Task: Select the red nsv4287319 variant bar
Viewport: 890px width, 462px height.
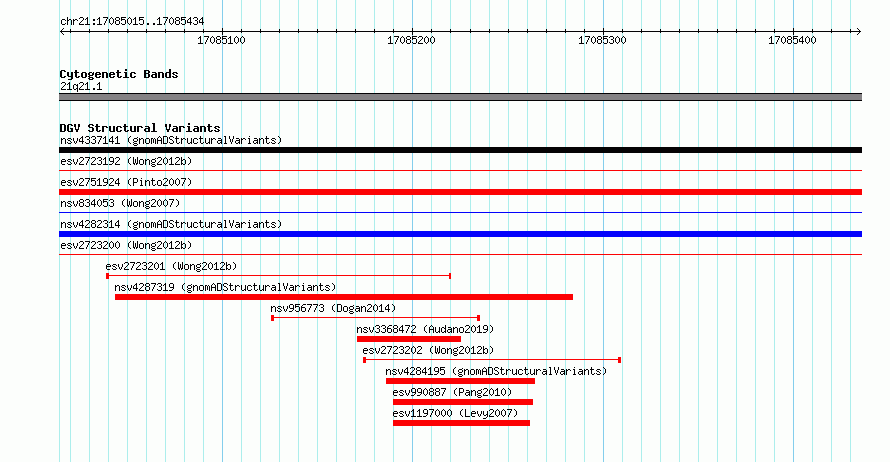Action: (x=344, y=297)
